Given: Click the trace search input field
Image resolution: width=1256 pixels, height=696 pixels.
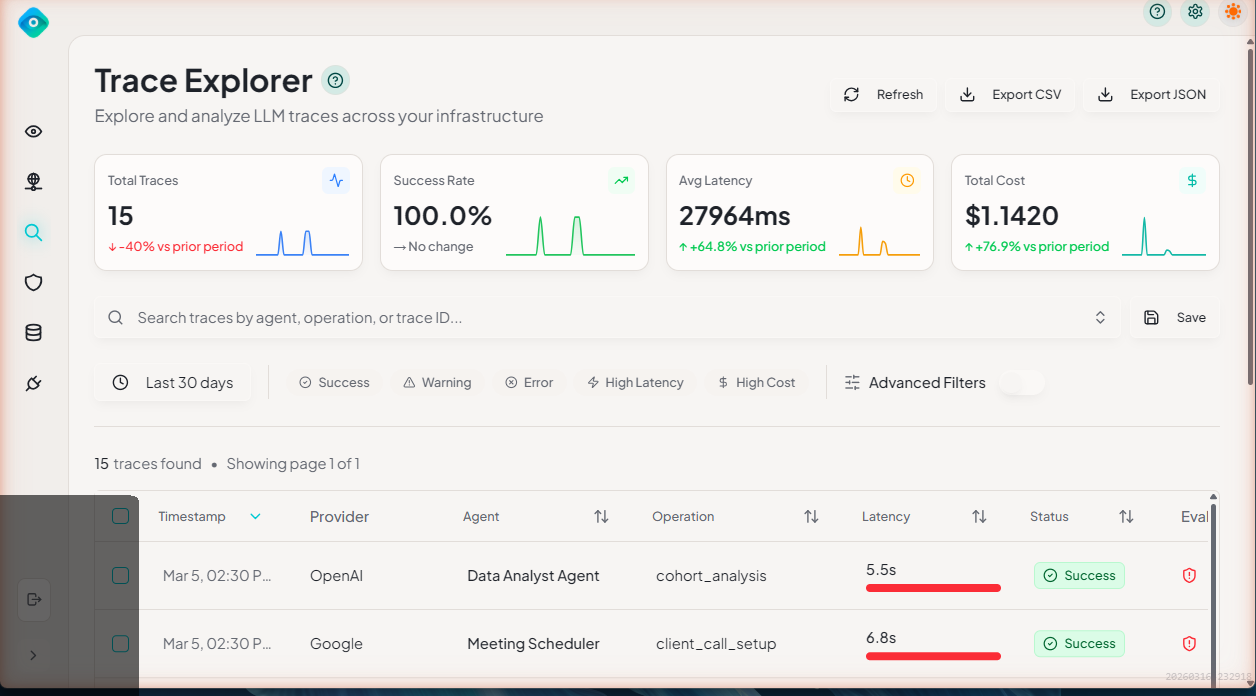Looking at the screenshot, I should 600,318.
